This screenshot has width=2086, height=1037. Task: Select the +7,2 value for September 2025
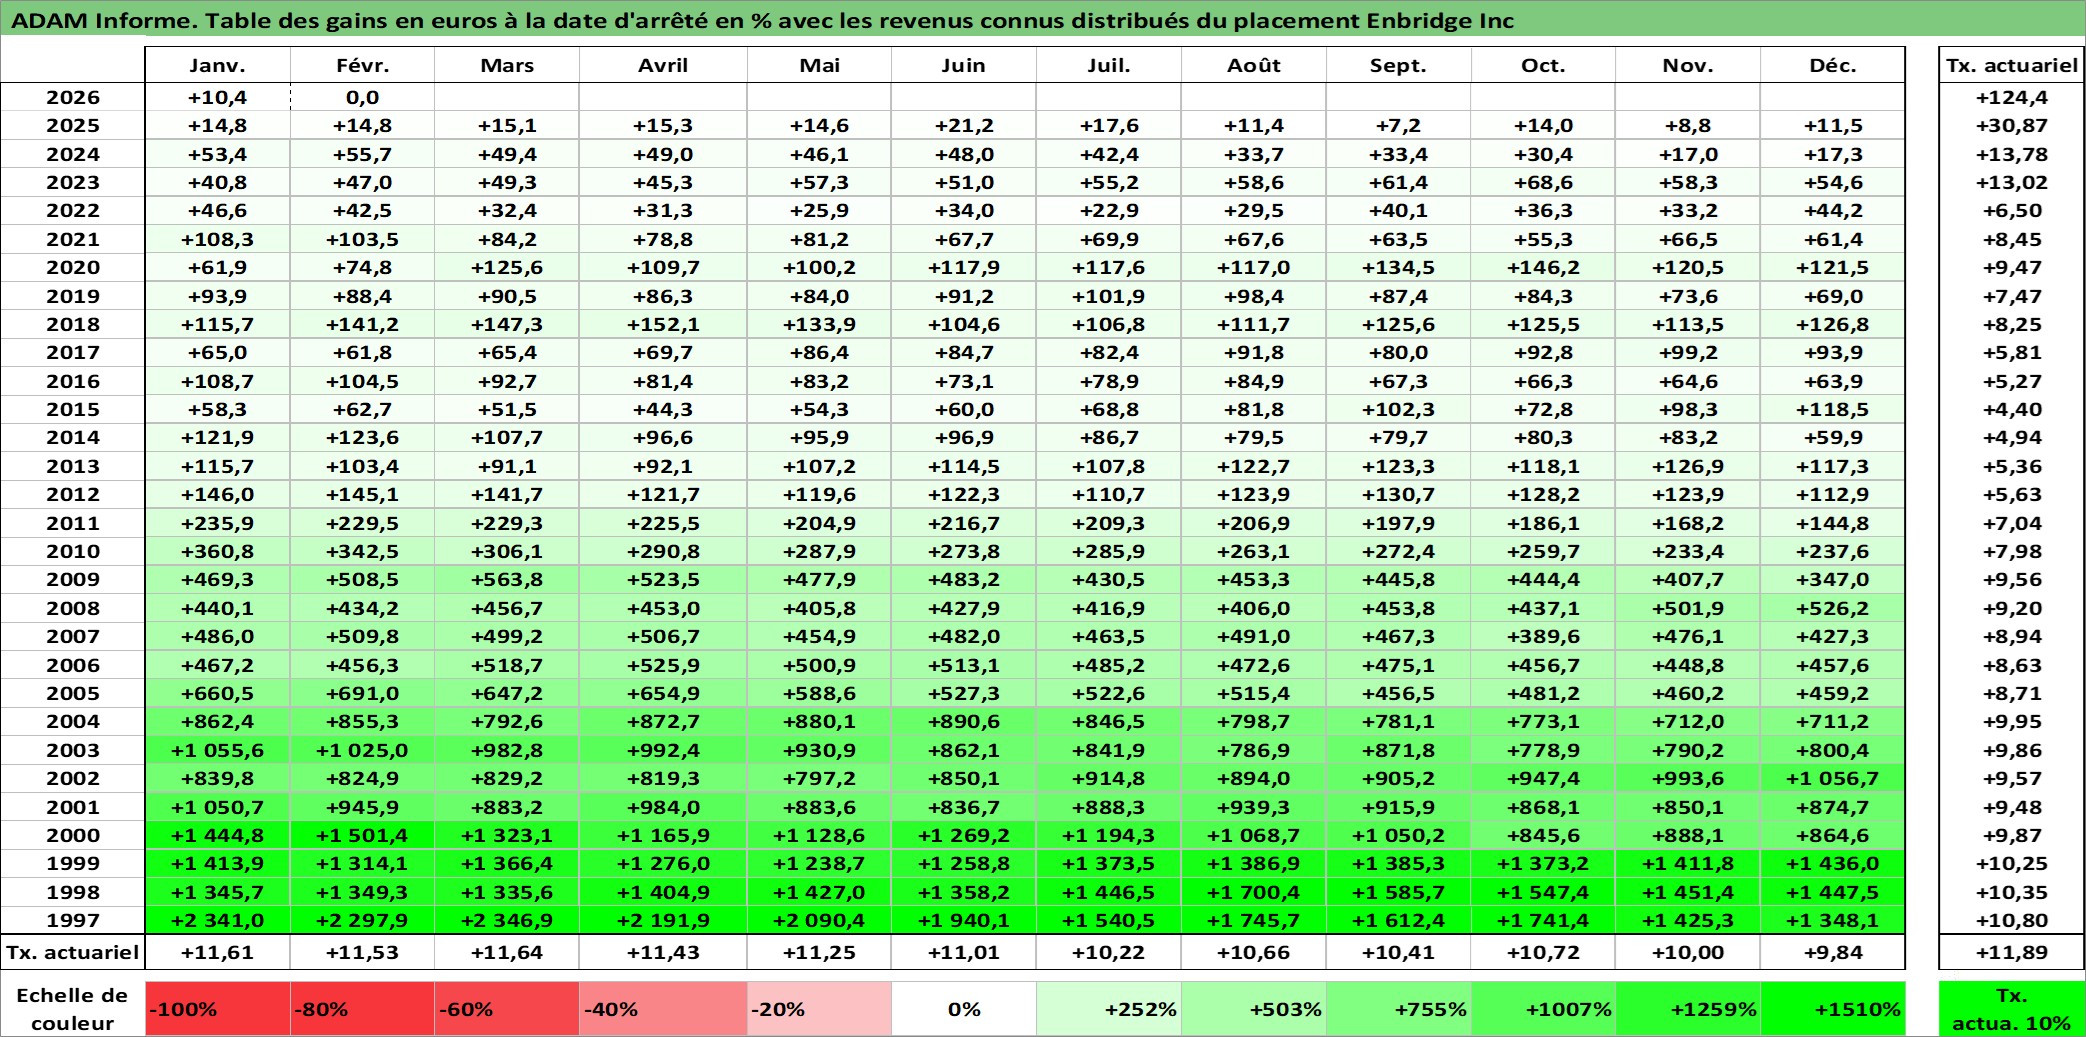(x=1398, y=125)
